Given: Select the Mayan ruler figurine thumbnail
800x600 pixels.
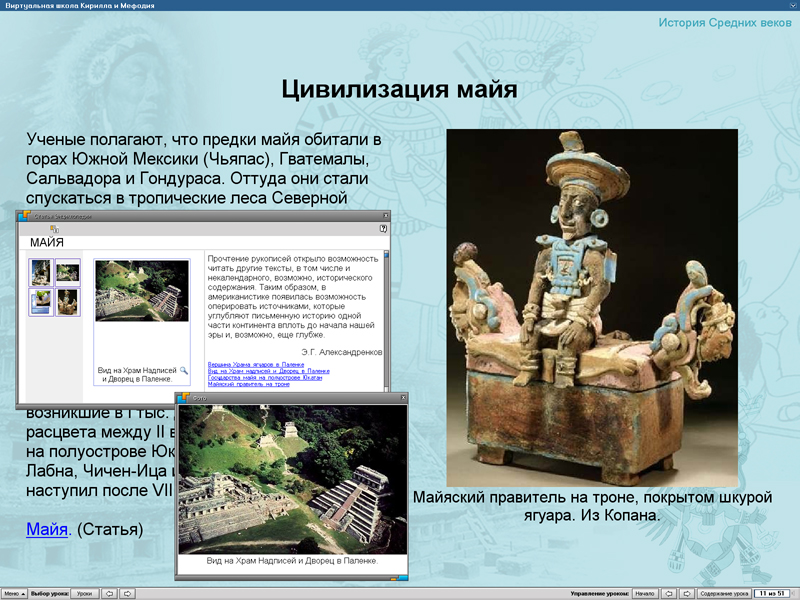Looking at the screenshot, I should [x=68, y=302].
